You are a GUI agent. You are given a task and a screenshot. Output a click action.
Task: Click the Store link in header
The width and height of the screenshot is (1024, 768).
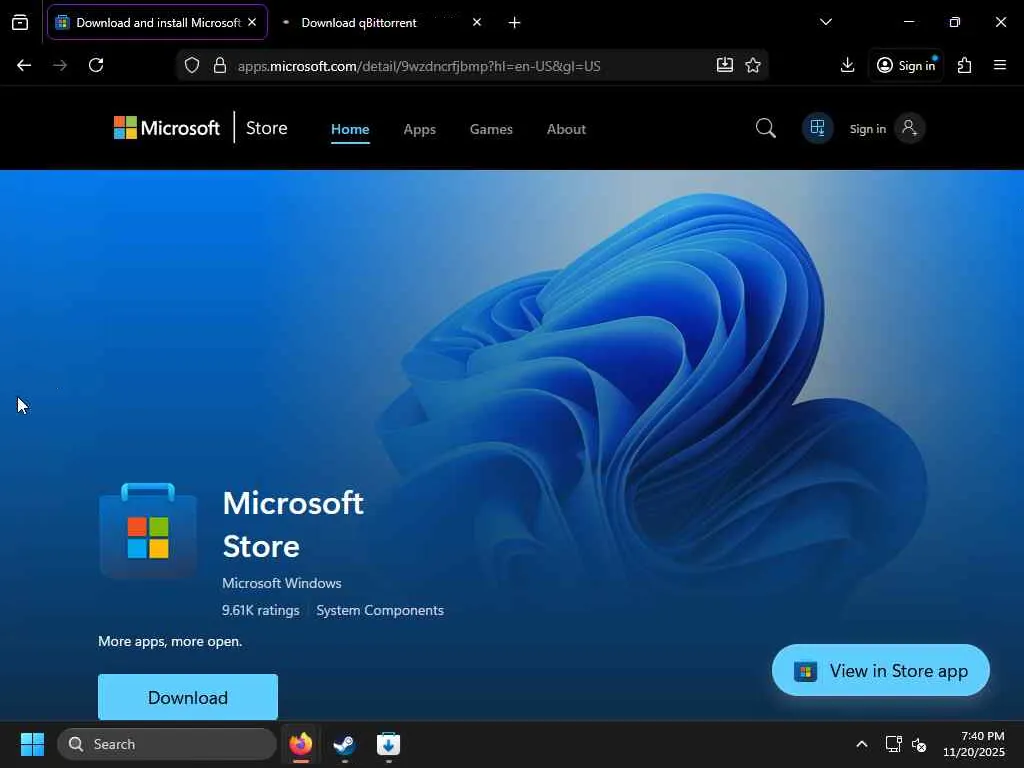point(266,128)
